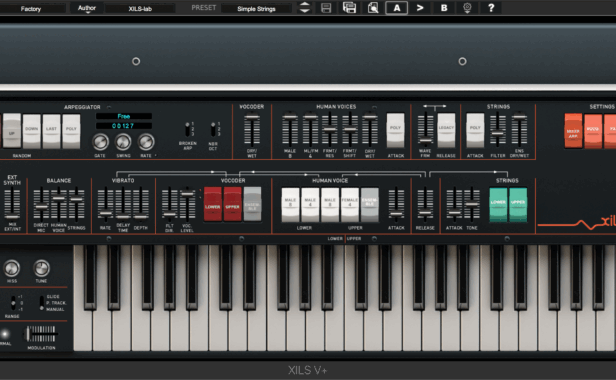Click the Balance HUMAN VOICE slider
616x380 pixels.
coord(59,204)
